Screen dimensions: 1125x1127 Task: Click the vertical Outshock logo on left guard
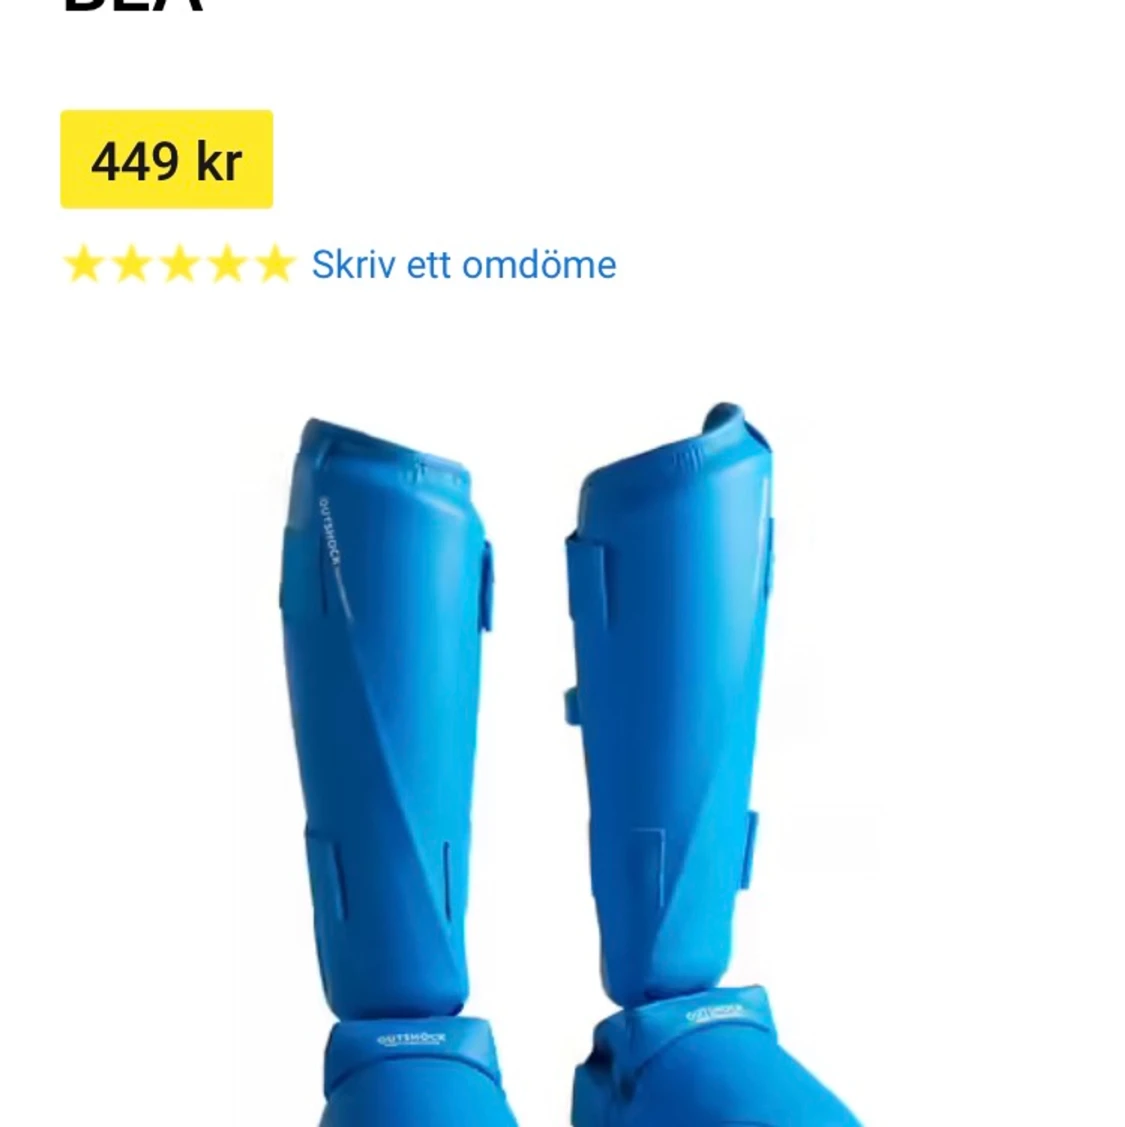(330, 530)
